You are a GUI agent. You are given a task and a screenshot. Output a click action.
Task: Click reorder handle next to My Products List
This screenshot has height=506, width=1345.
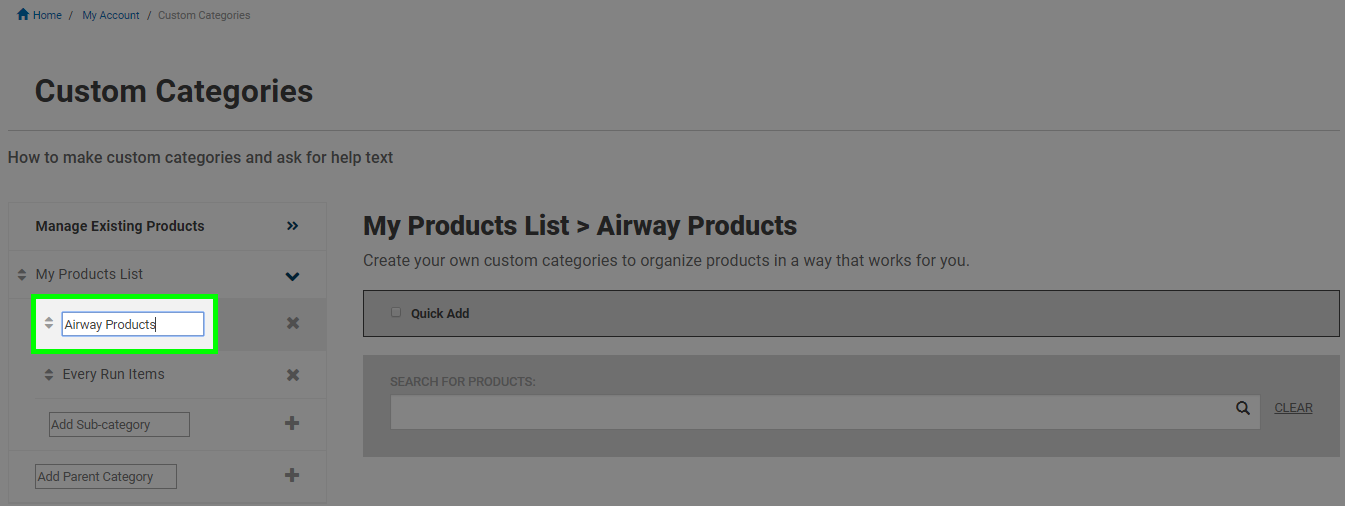[22, 274]
